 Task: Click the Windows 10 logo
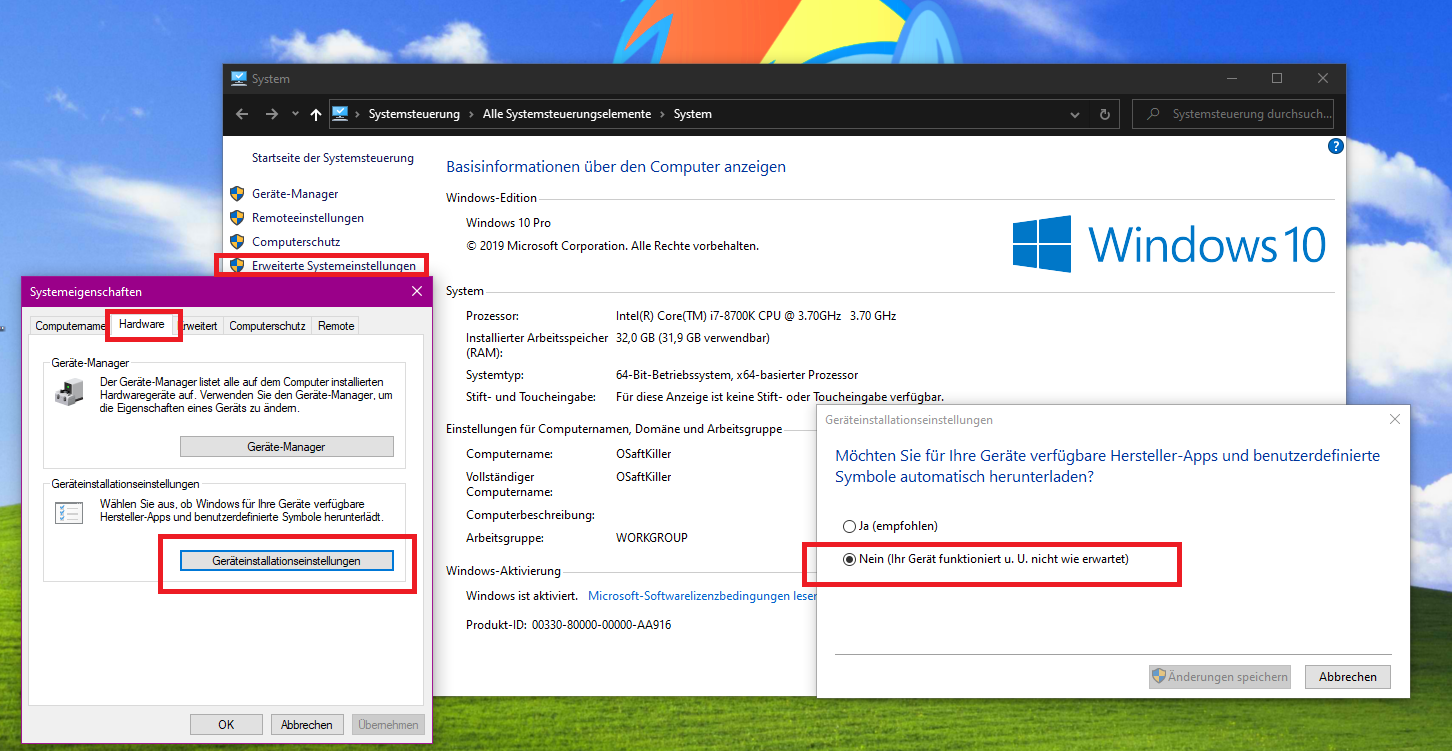coord(1169,244)
